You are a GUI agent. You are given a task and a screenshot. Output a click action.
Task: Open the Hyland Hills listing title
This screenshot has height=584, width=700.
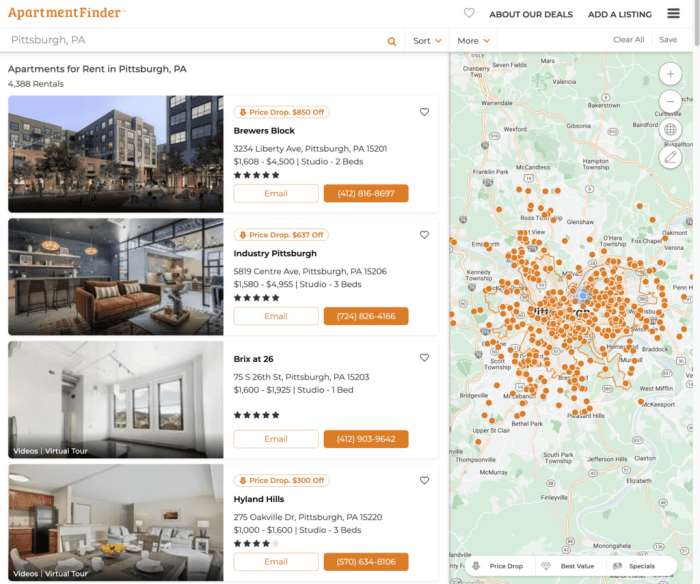pyautogui.click(x=258, y=499)
